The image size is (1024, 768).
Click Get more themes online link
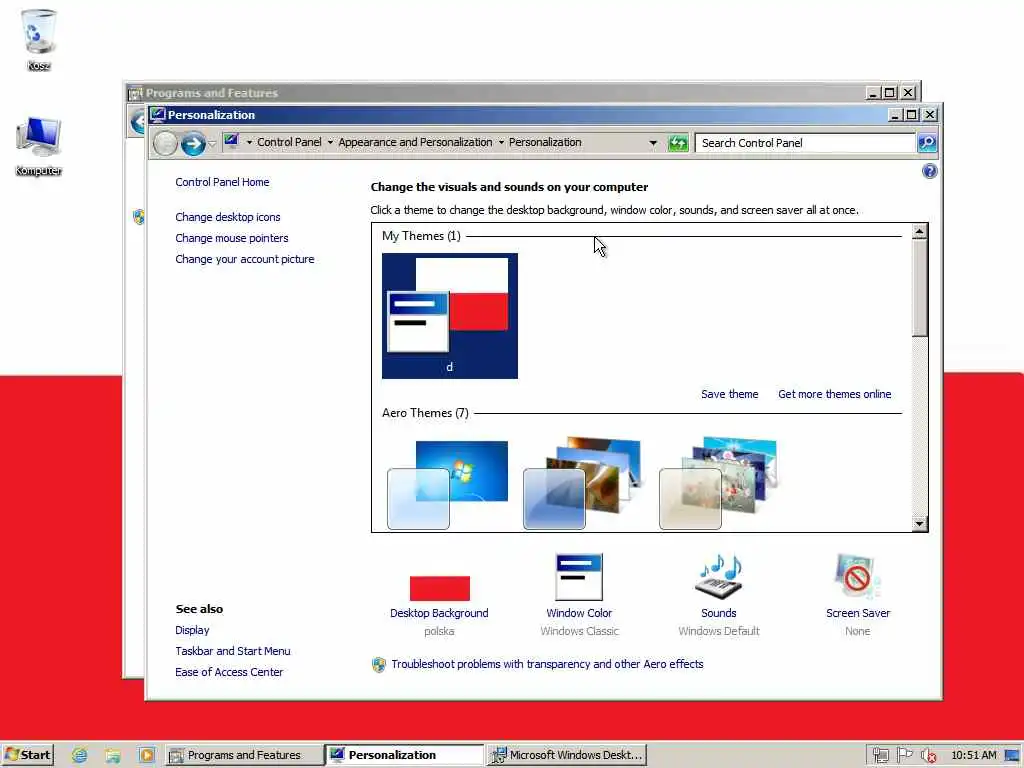pyautogui.click(x=835, y=394)
